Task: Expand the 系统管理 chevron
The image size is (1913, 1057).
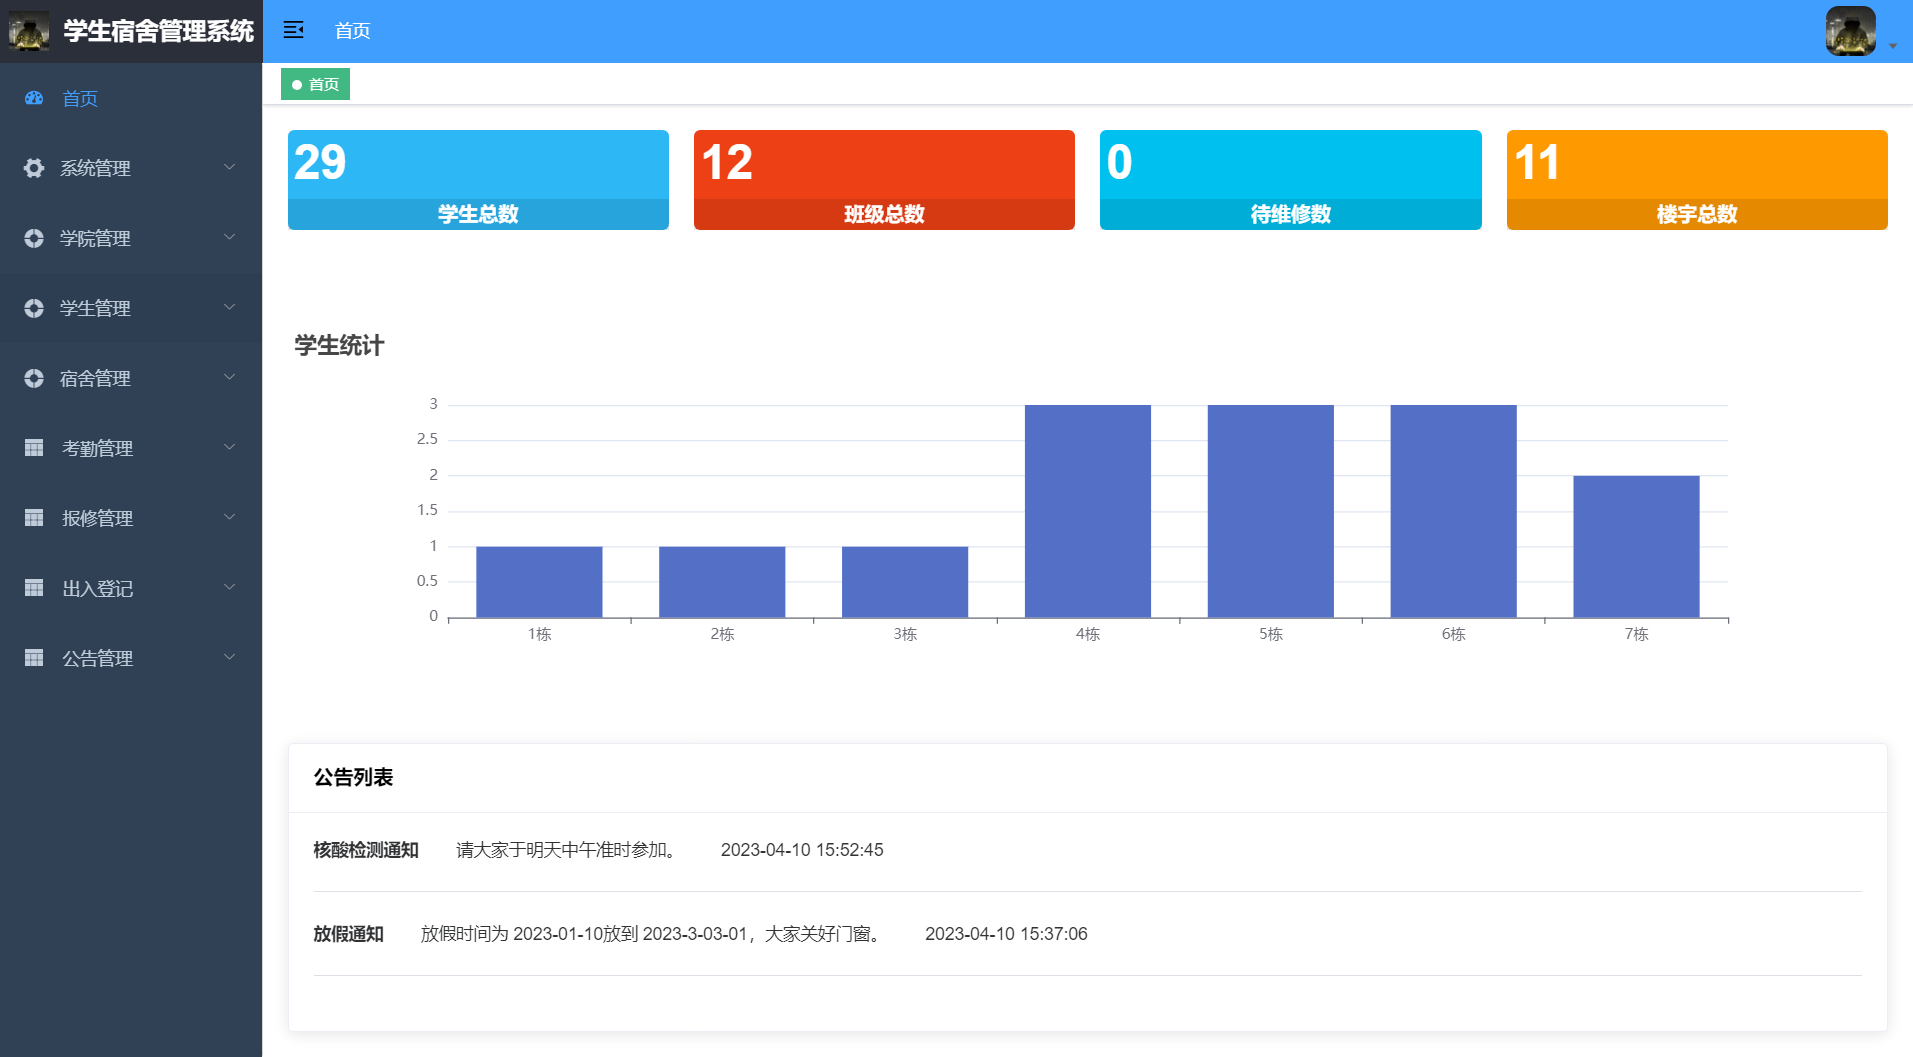Action: click(x=230, y=167)
